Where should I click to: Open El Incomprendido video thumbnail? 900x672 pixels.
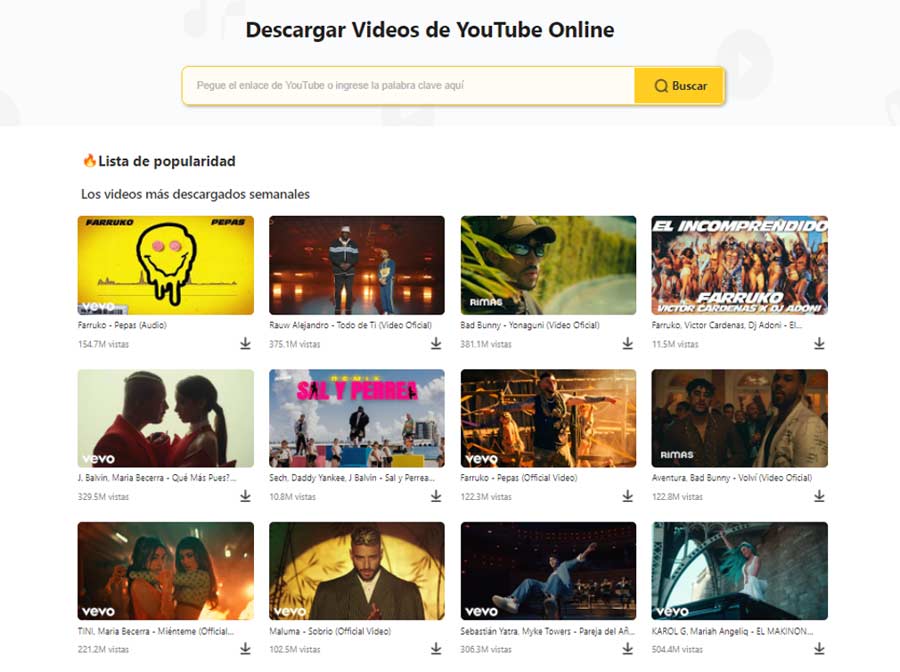(740, 265)
